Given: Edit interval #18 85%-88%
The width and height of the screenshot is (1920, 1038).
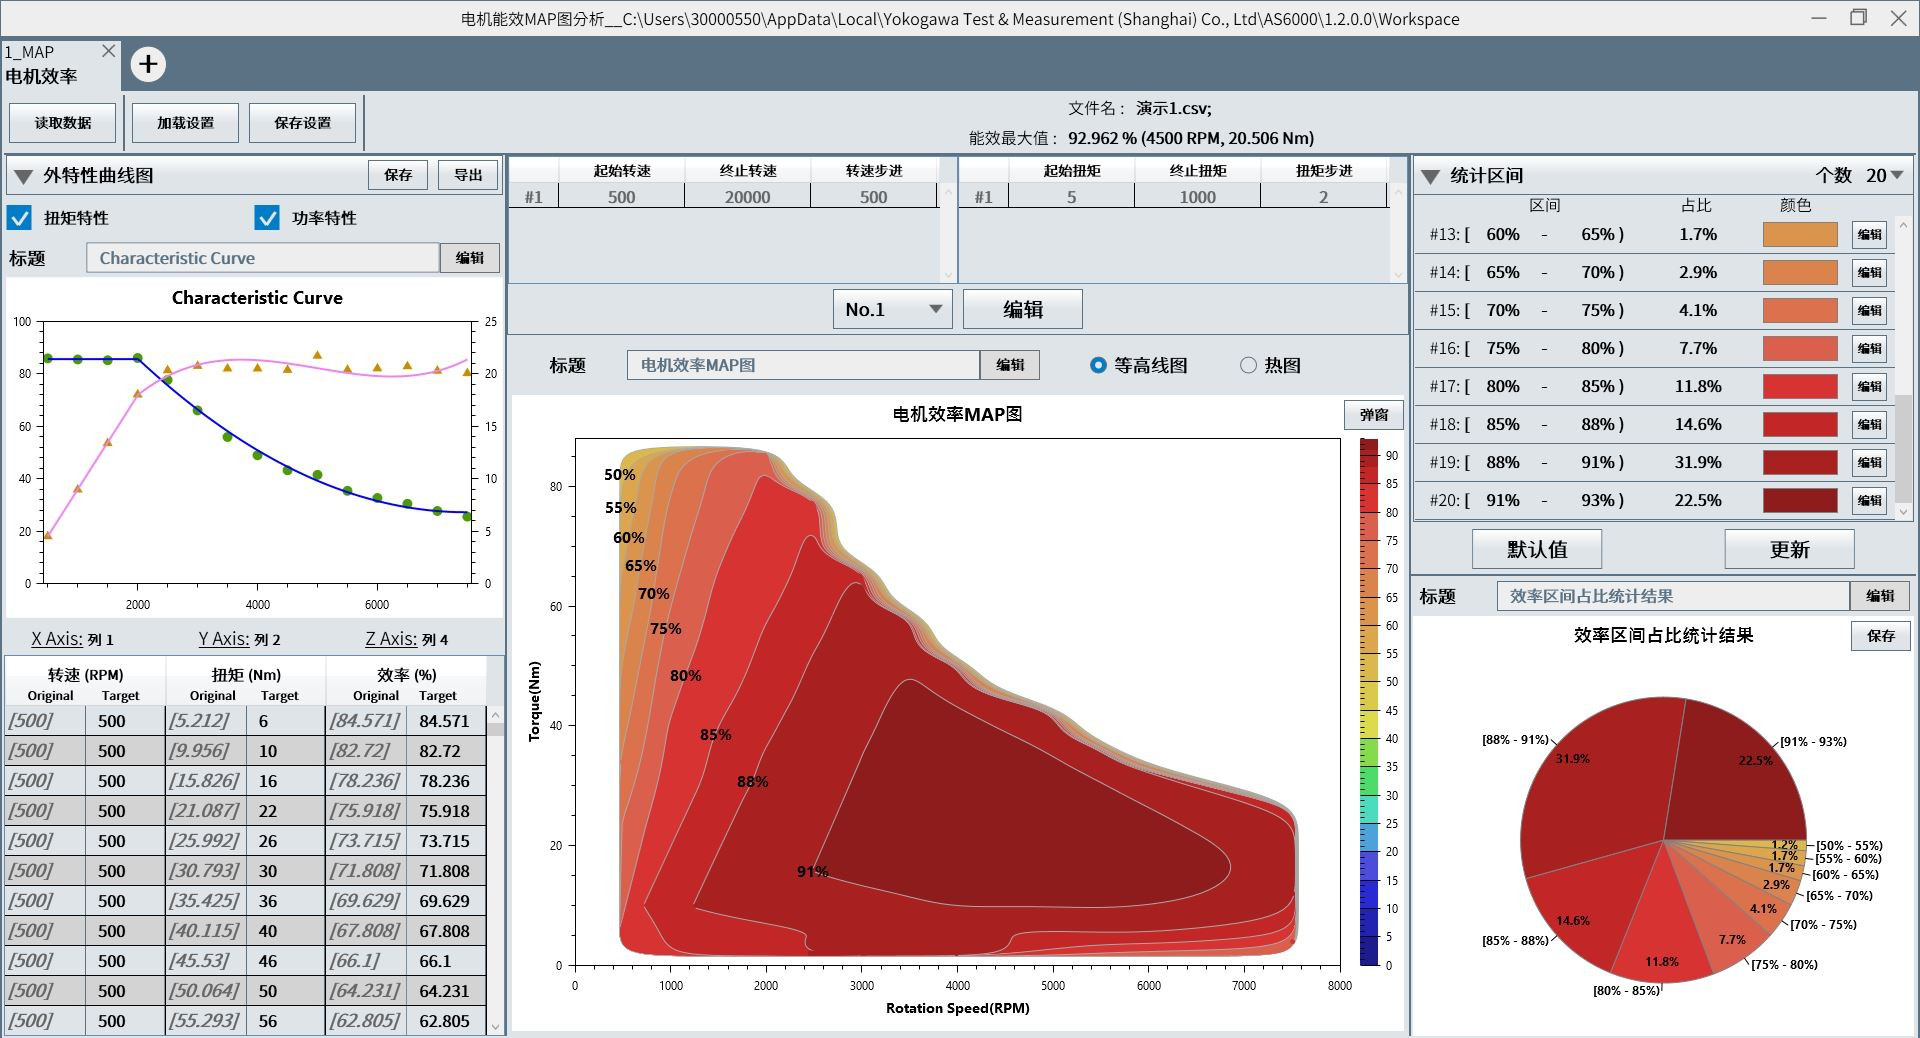Looking at the screenshot, I should coord(1869,425).
